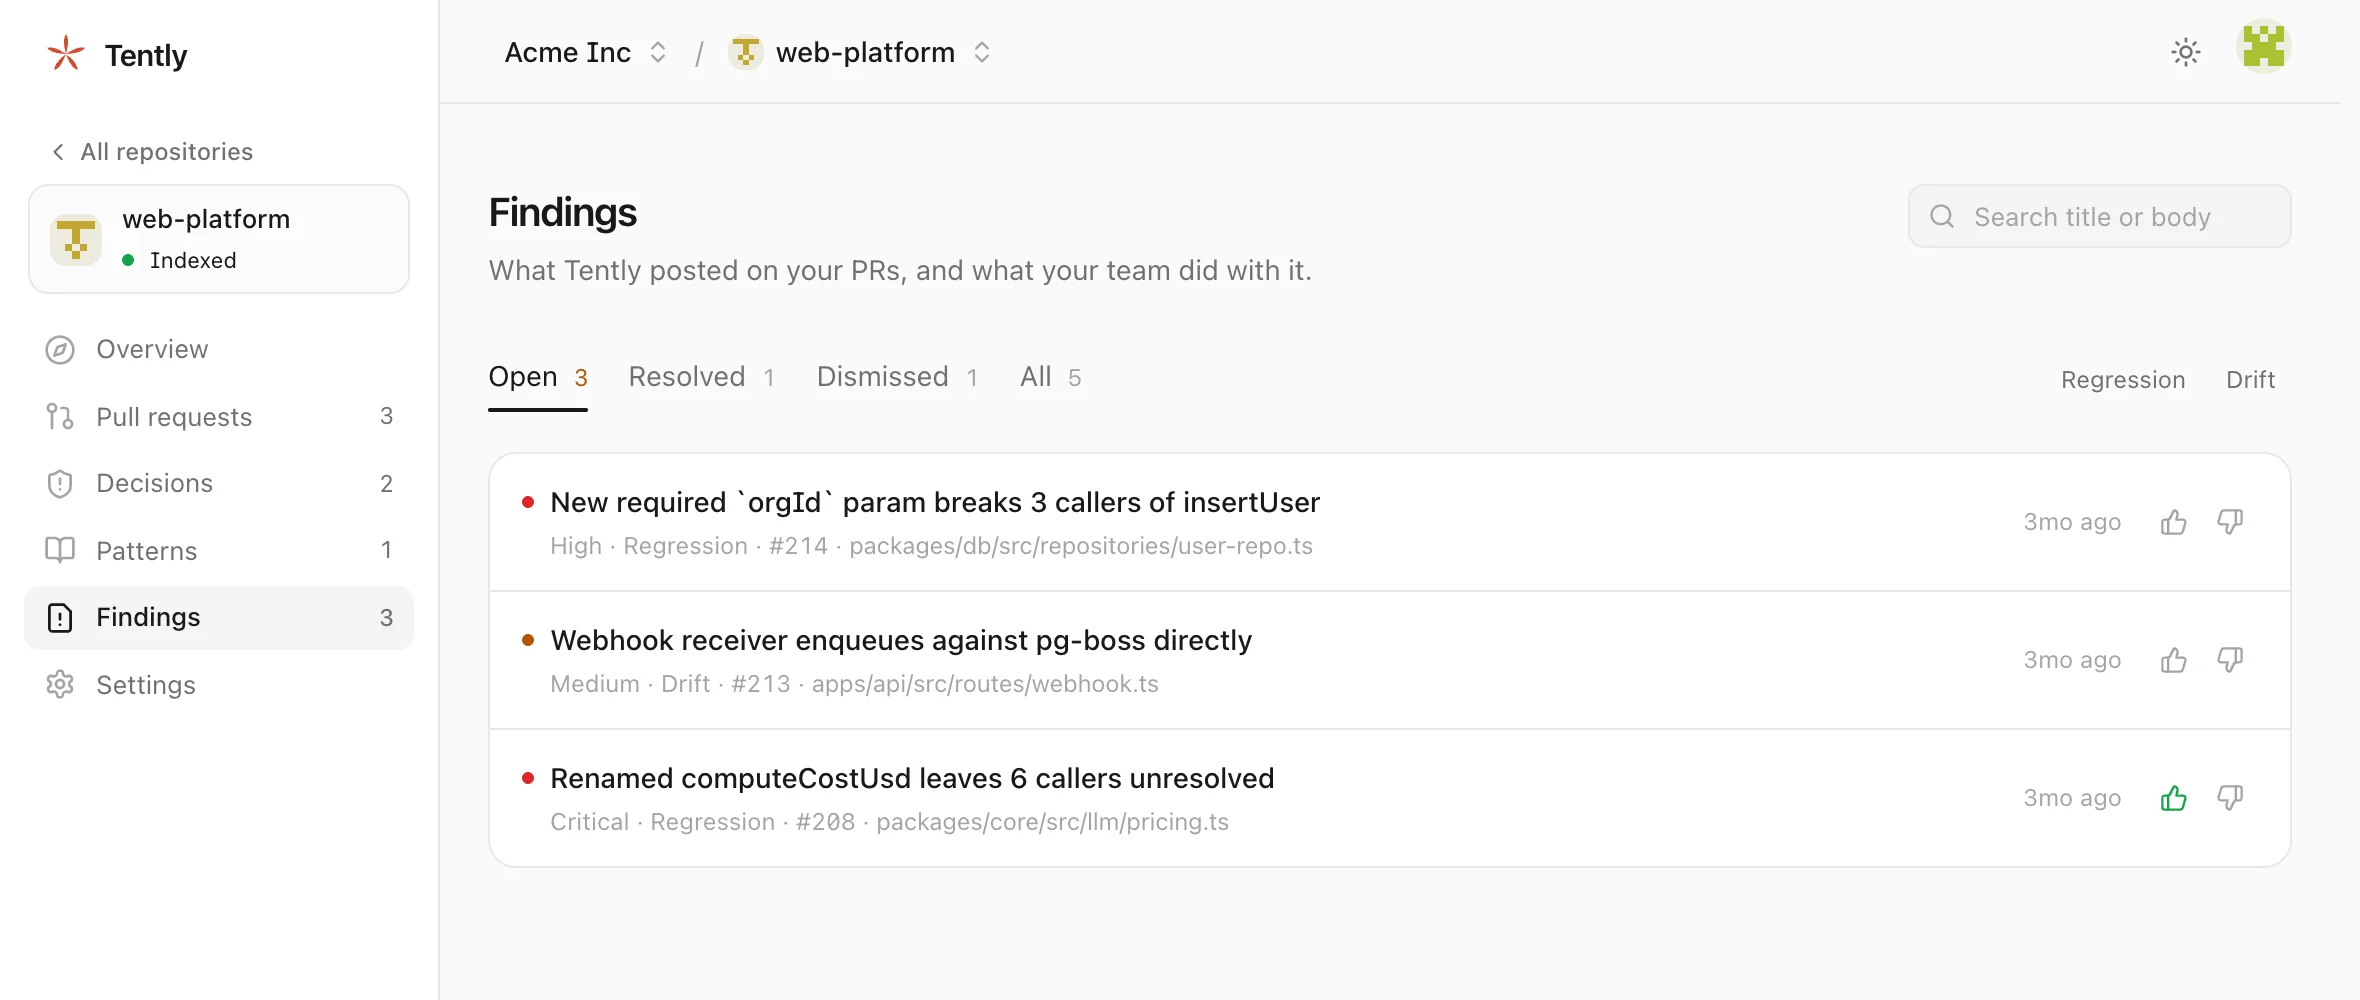The image size is (2360, 1000).
Task: Focus the Search title or body field
Action: pos(2099,216)
